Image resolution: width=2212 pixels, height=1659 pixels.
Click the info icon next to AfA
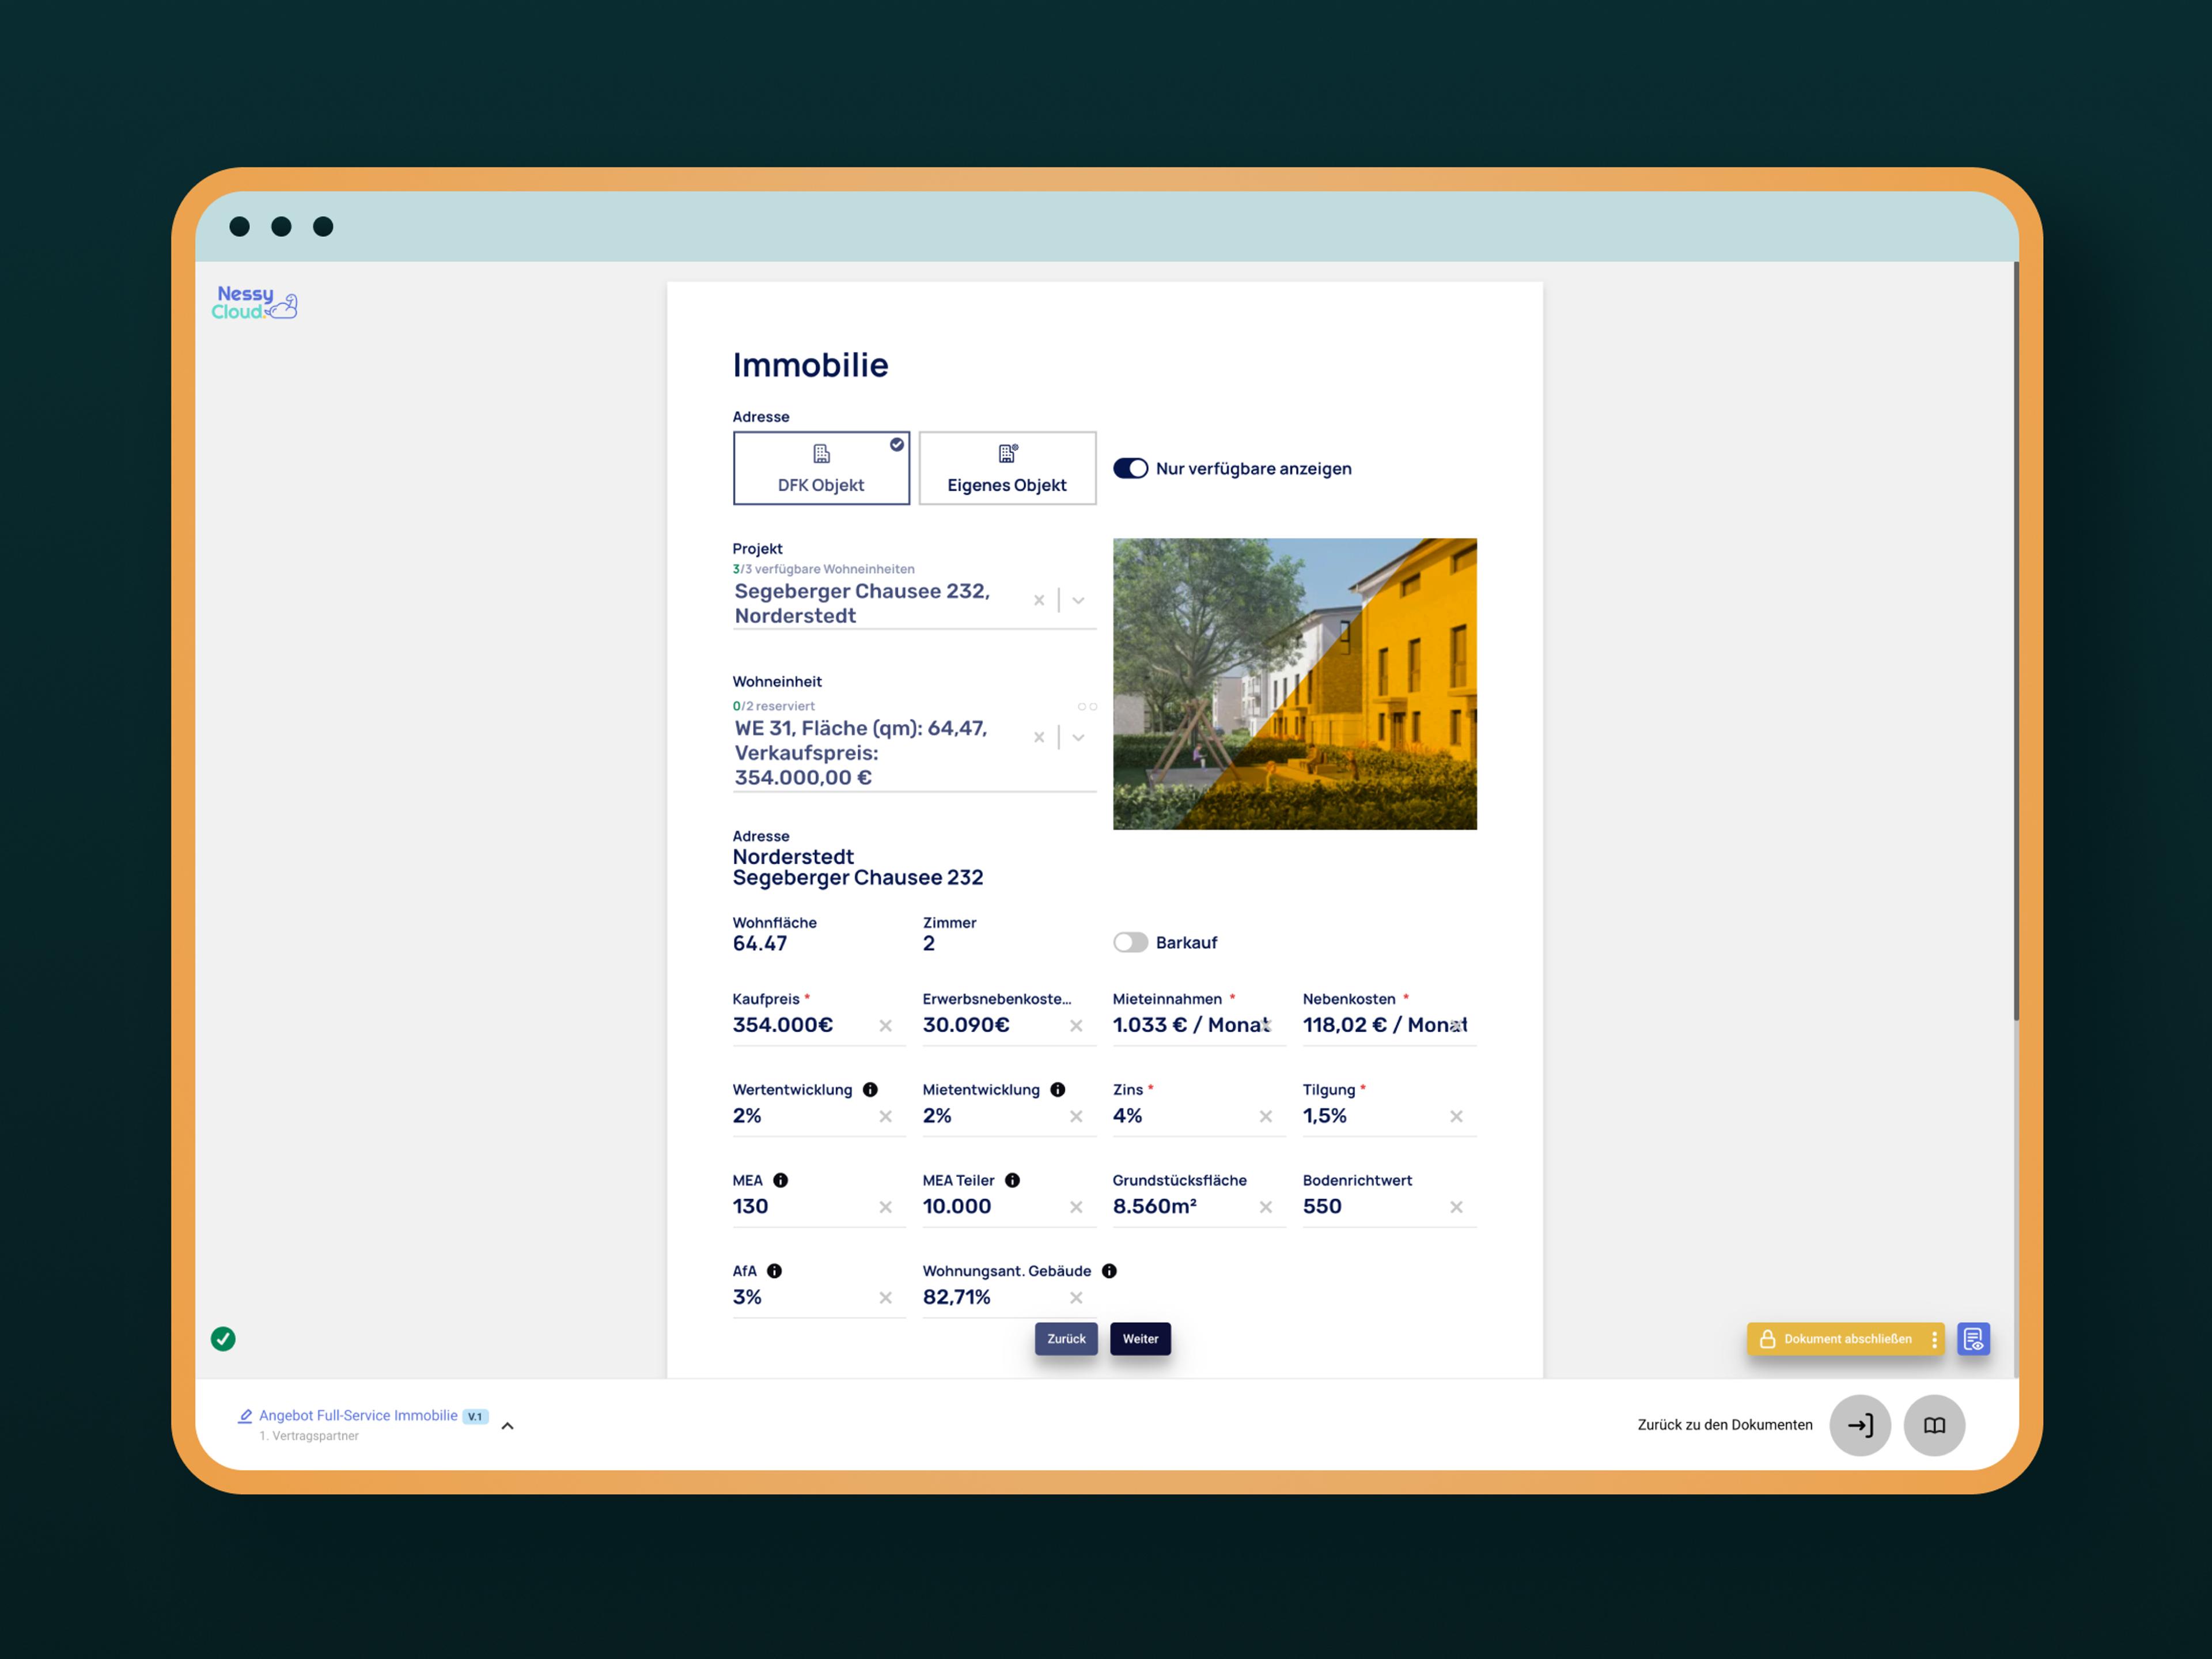(774, 1271)
